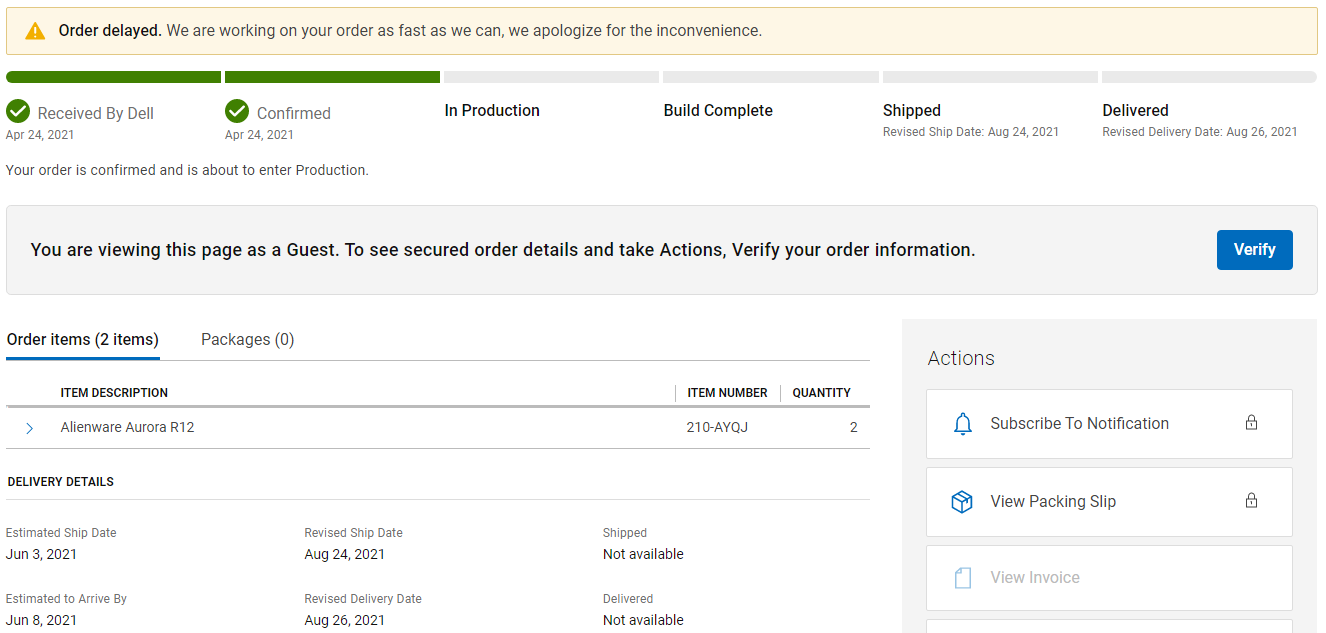Click the Shipped stage label in the tracker

coord(912,111)
